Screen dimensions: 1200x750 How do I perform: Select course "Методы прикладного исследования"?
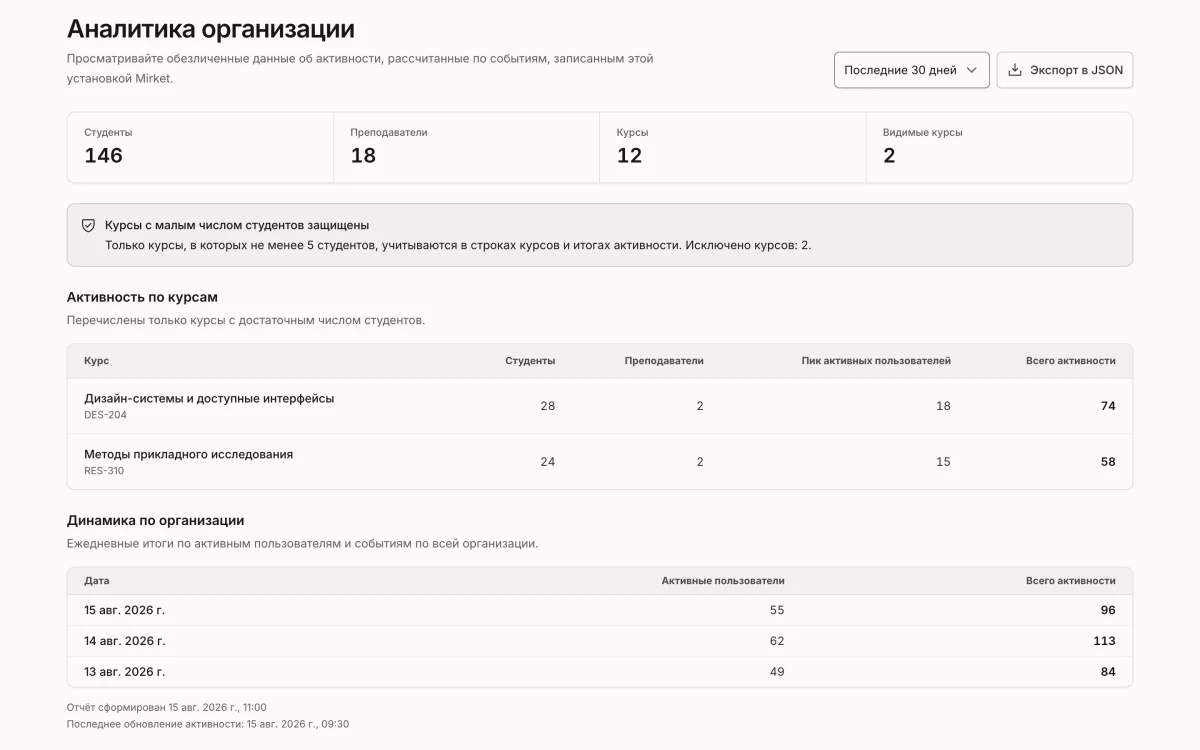189,454
